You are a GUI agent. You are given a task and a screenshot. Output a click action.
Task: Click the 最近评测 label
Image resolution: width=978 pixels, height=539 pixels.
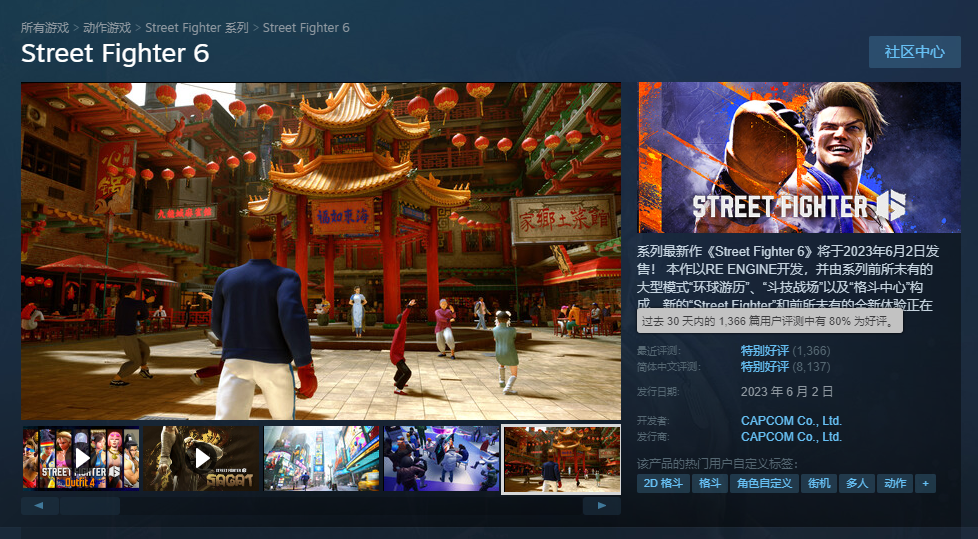click(659, 351)
